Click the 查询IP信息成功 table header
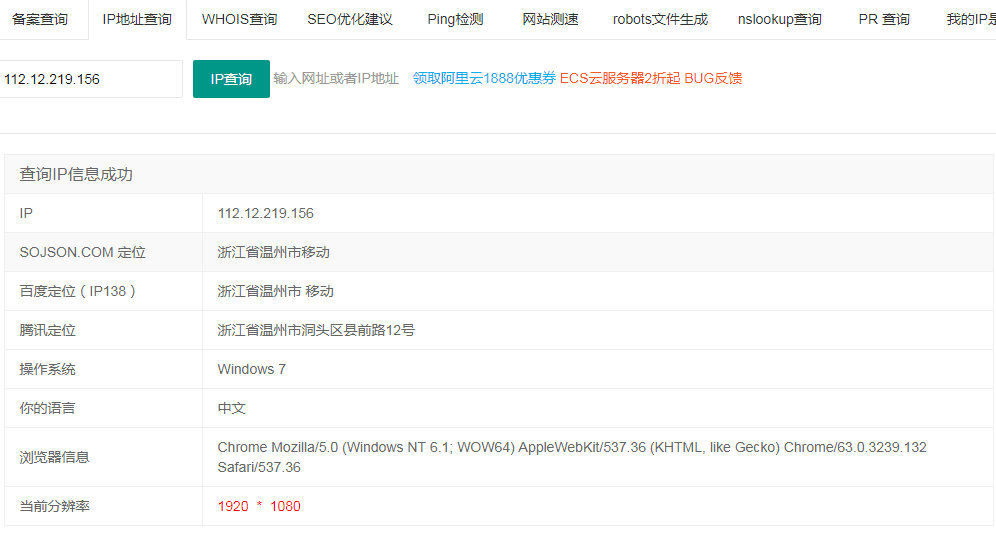The image size is (996, 539). point(499,175)
